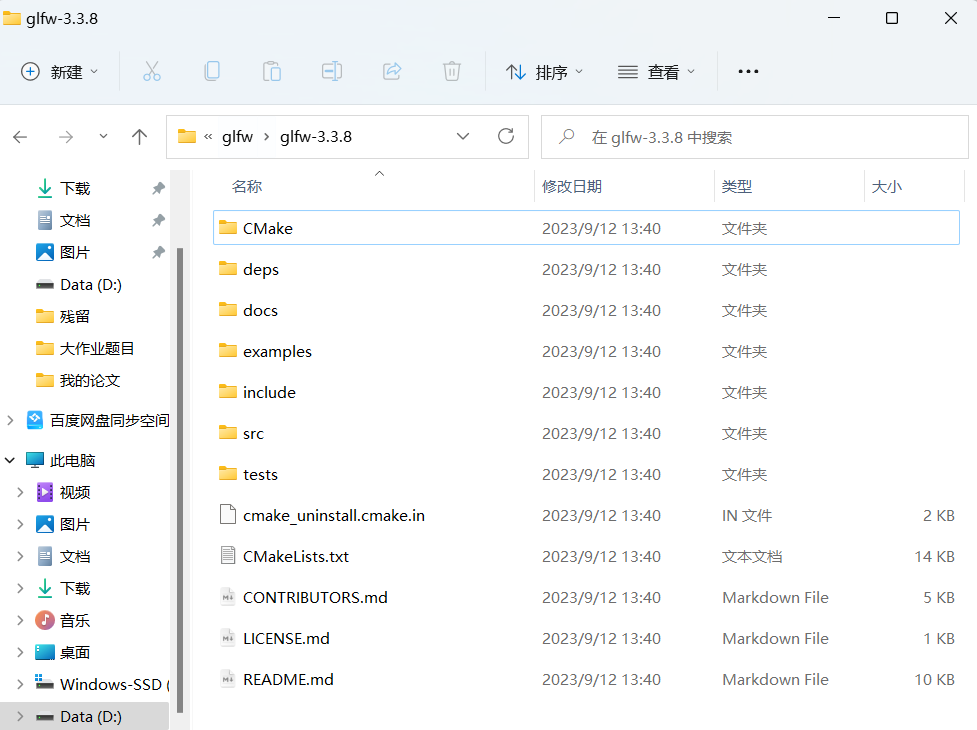The height and width of the screenshot is (730, 977).
Task: Click the cmake_uninstall.cmake.in file icon
Action: (x=228, y=514)
